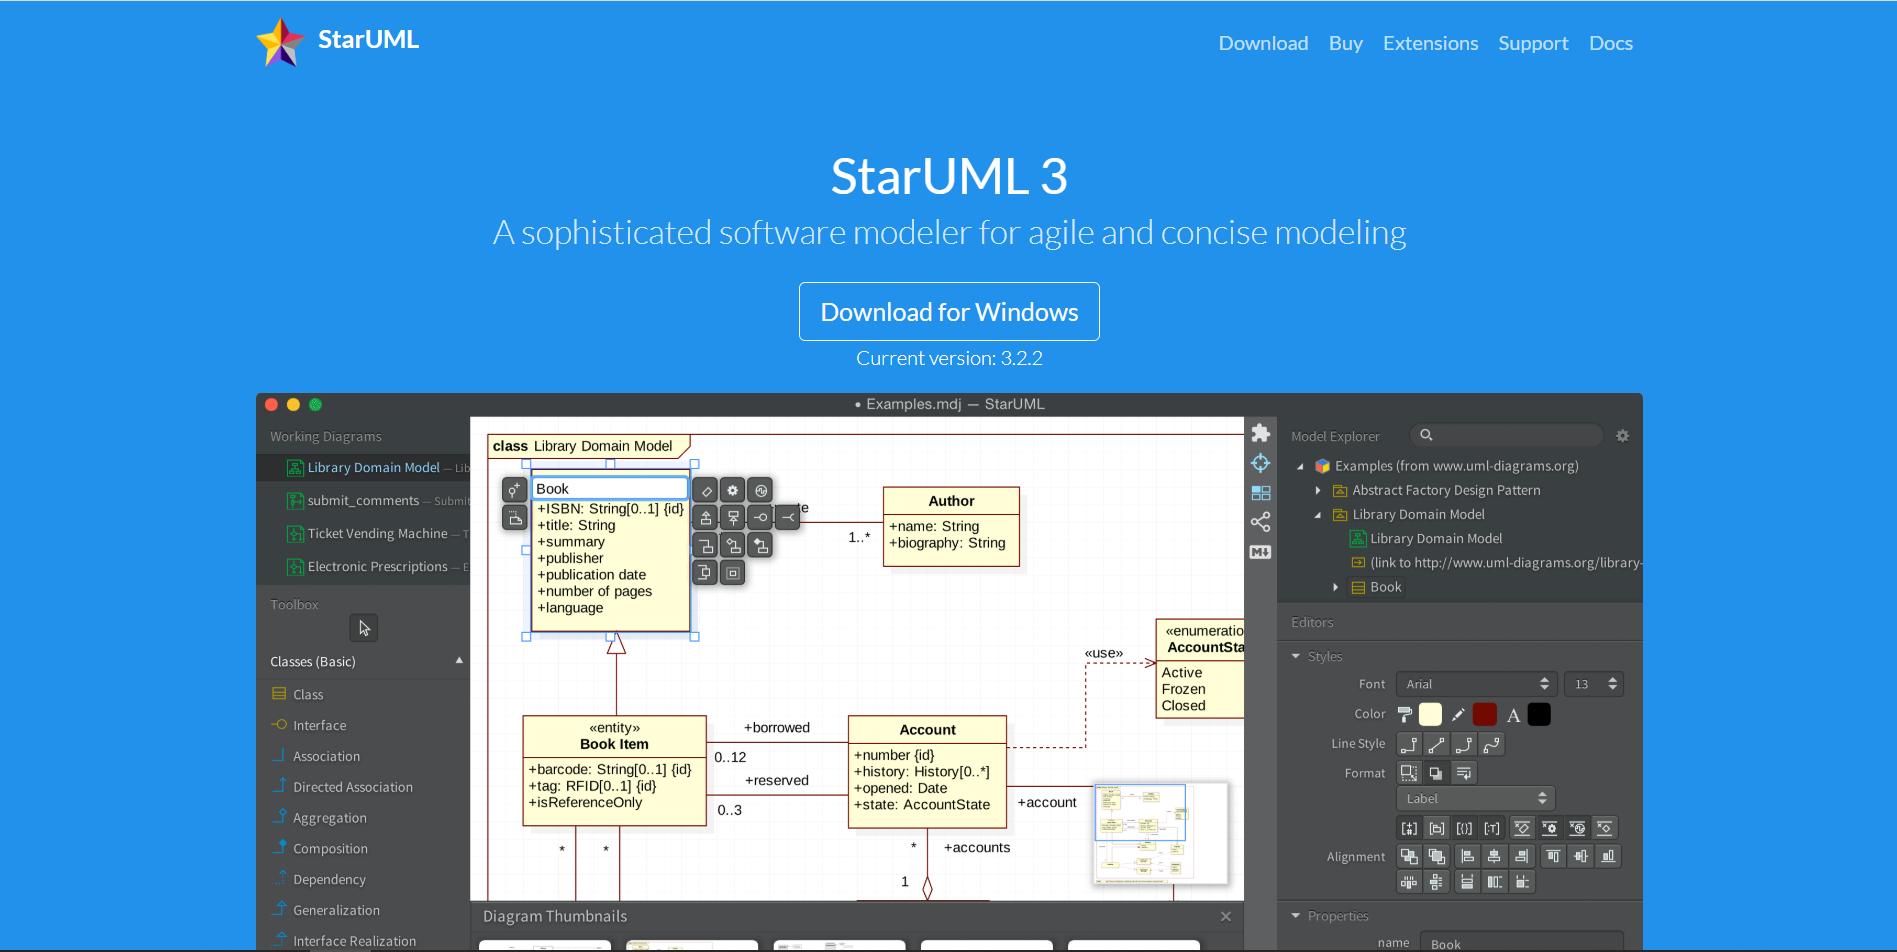Click the Download for Windows button
Image resolution: width=1897 pixels, height=952 pixels.
[x=949, y=312]
